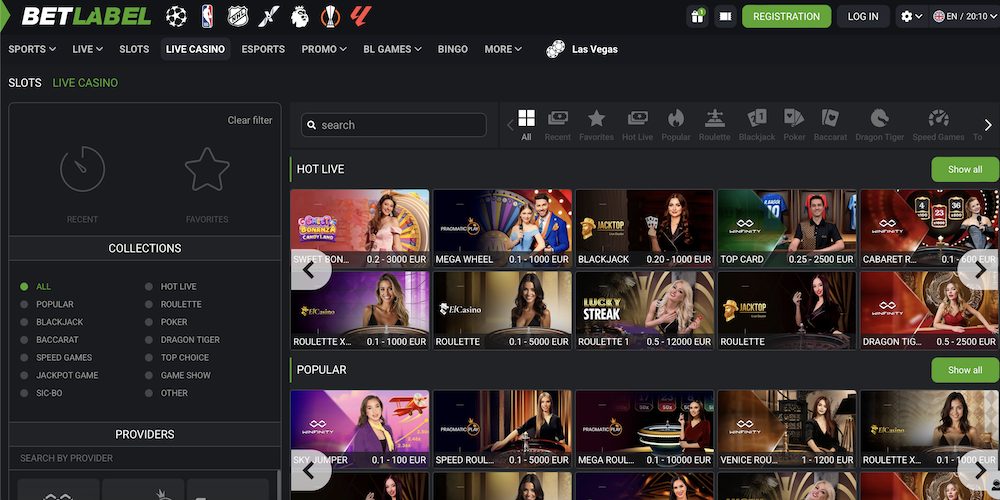Click the REGISTRATION button

(786, 17)
